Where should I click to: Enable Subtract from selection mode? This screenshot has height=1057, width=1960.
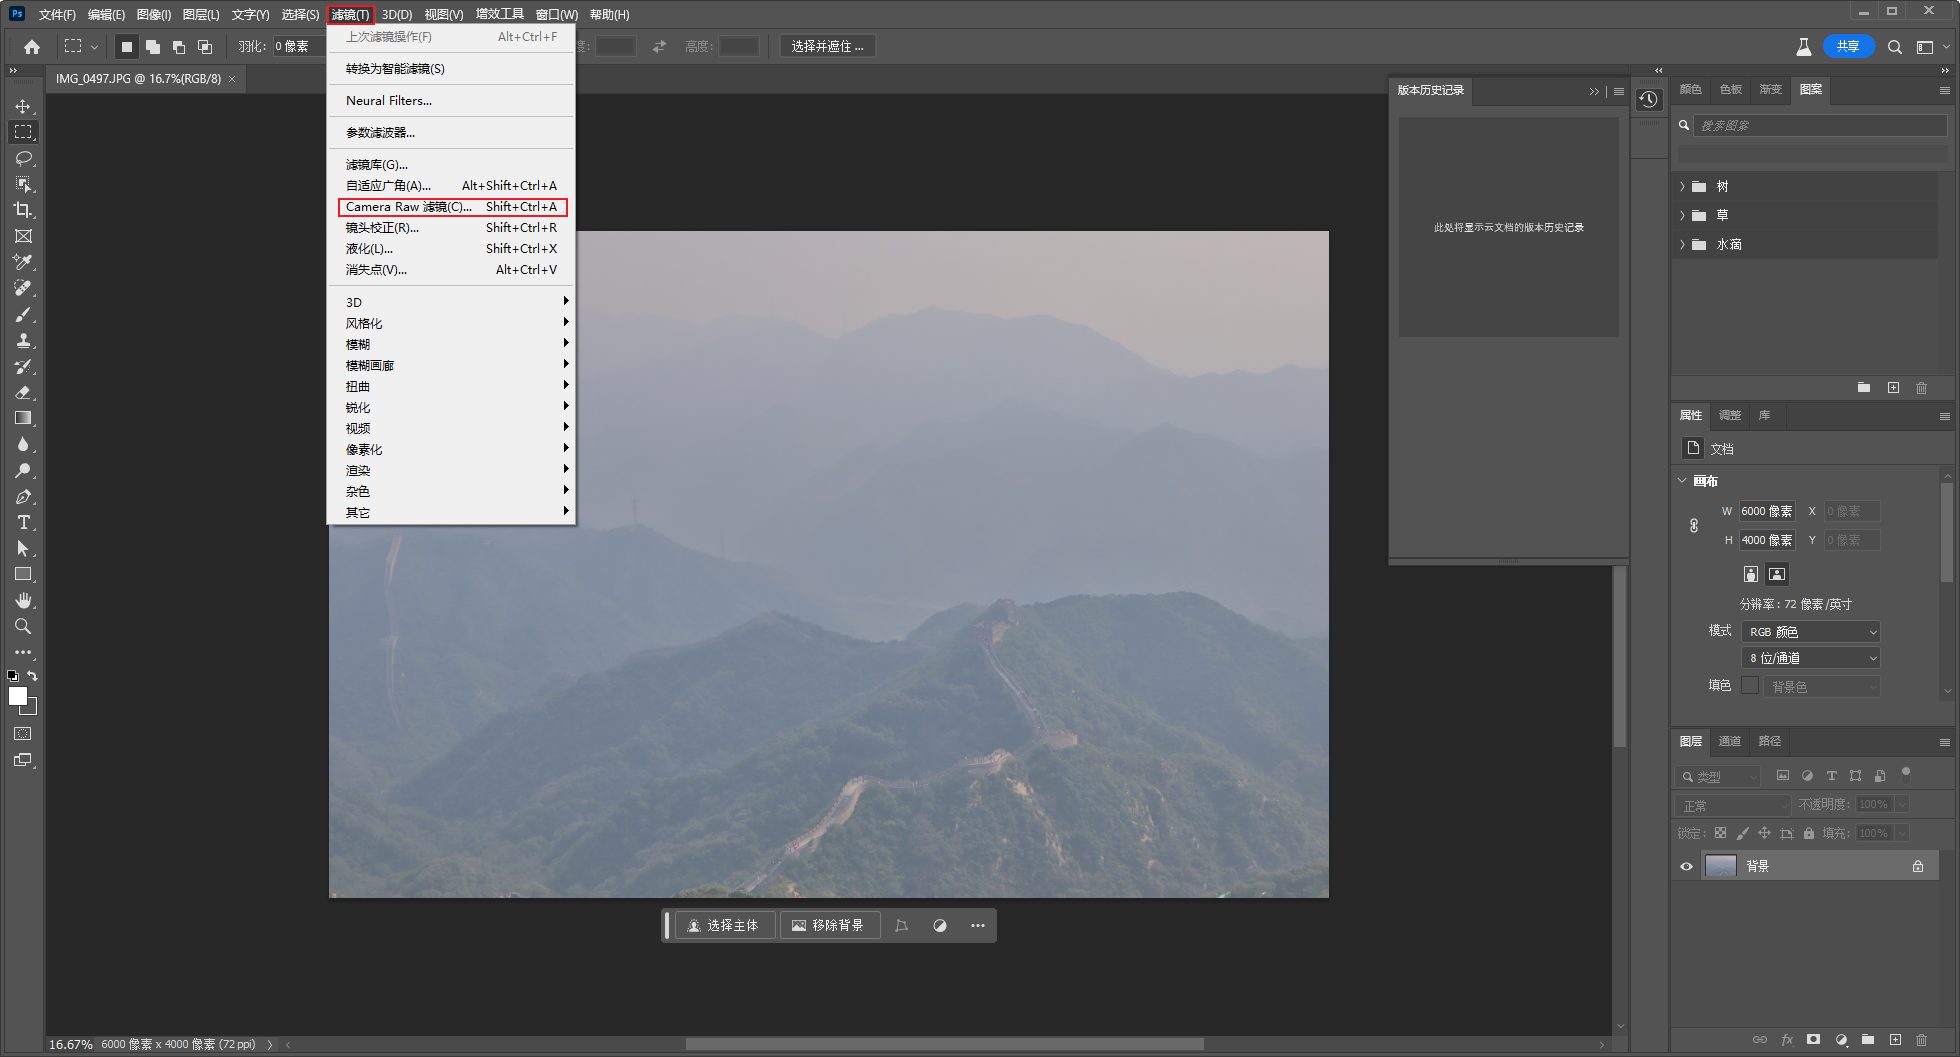[179, 46]
